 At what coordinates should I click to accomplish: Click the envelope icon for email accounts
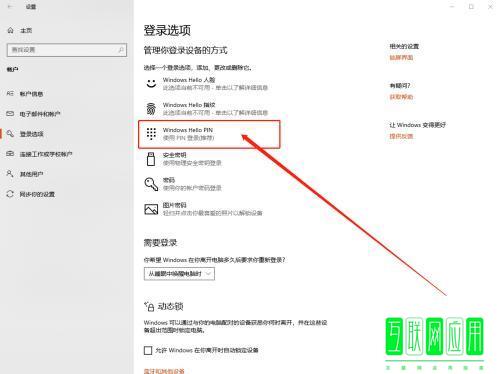tap(10, 114)
